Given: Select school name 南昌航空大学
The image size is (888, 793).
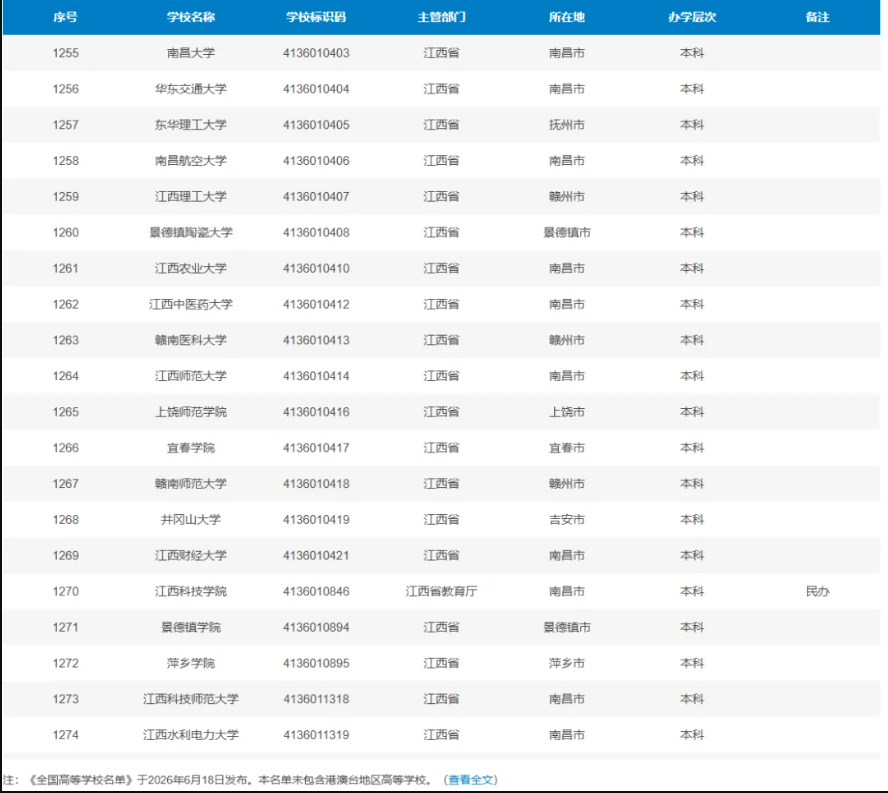Looking at the screenshot, I should (191, 161).
